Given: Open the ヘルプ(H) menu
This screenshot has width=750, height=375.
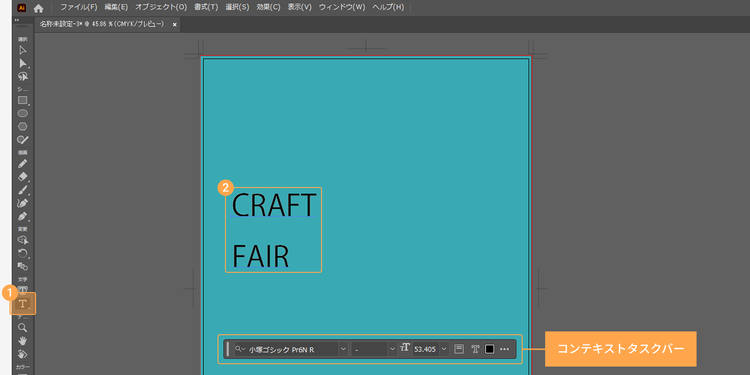Looking at the screenshot, I should [x=388, y=8].
